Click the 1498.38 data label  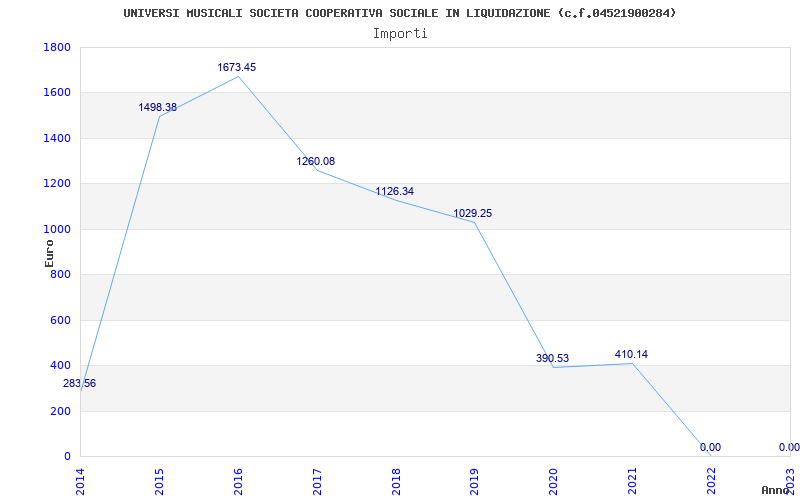pyautogui.click(x=158, y=107)
